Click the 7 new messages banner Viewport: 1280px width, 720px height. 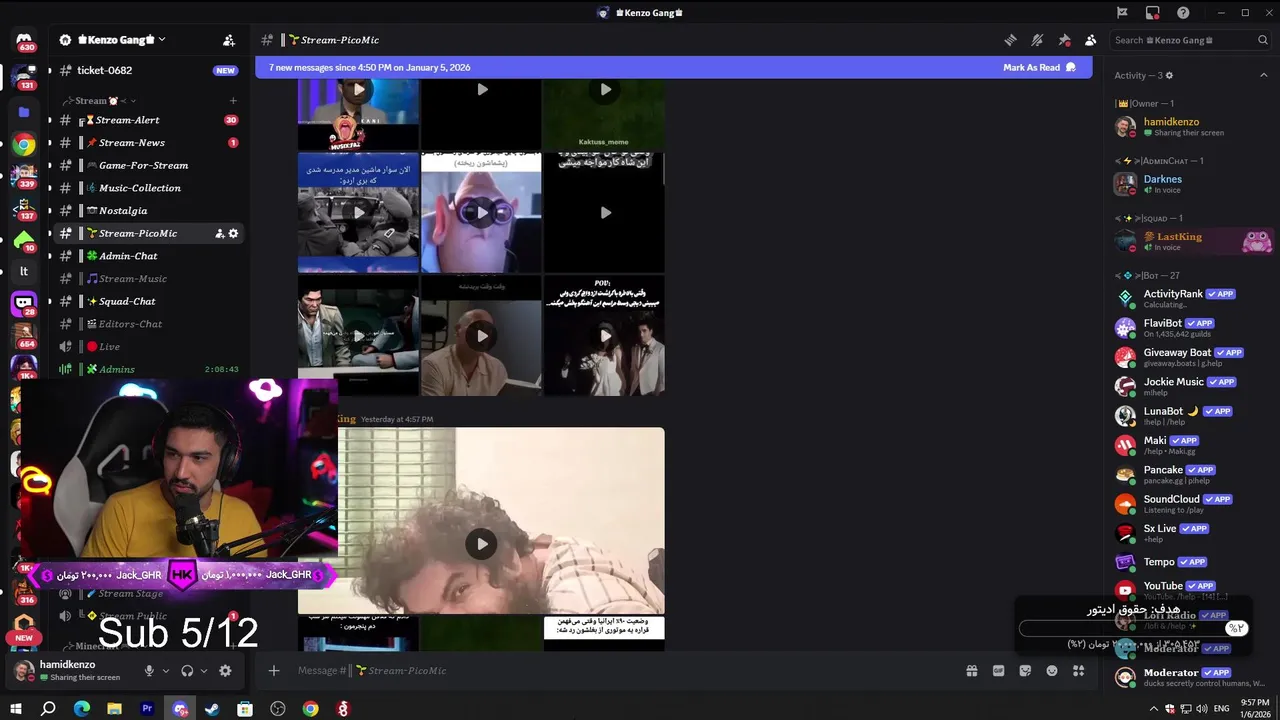(674, 68)
